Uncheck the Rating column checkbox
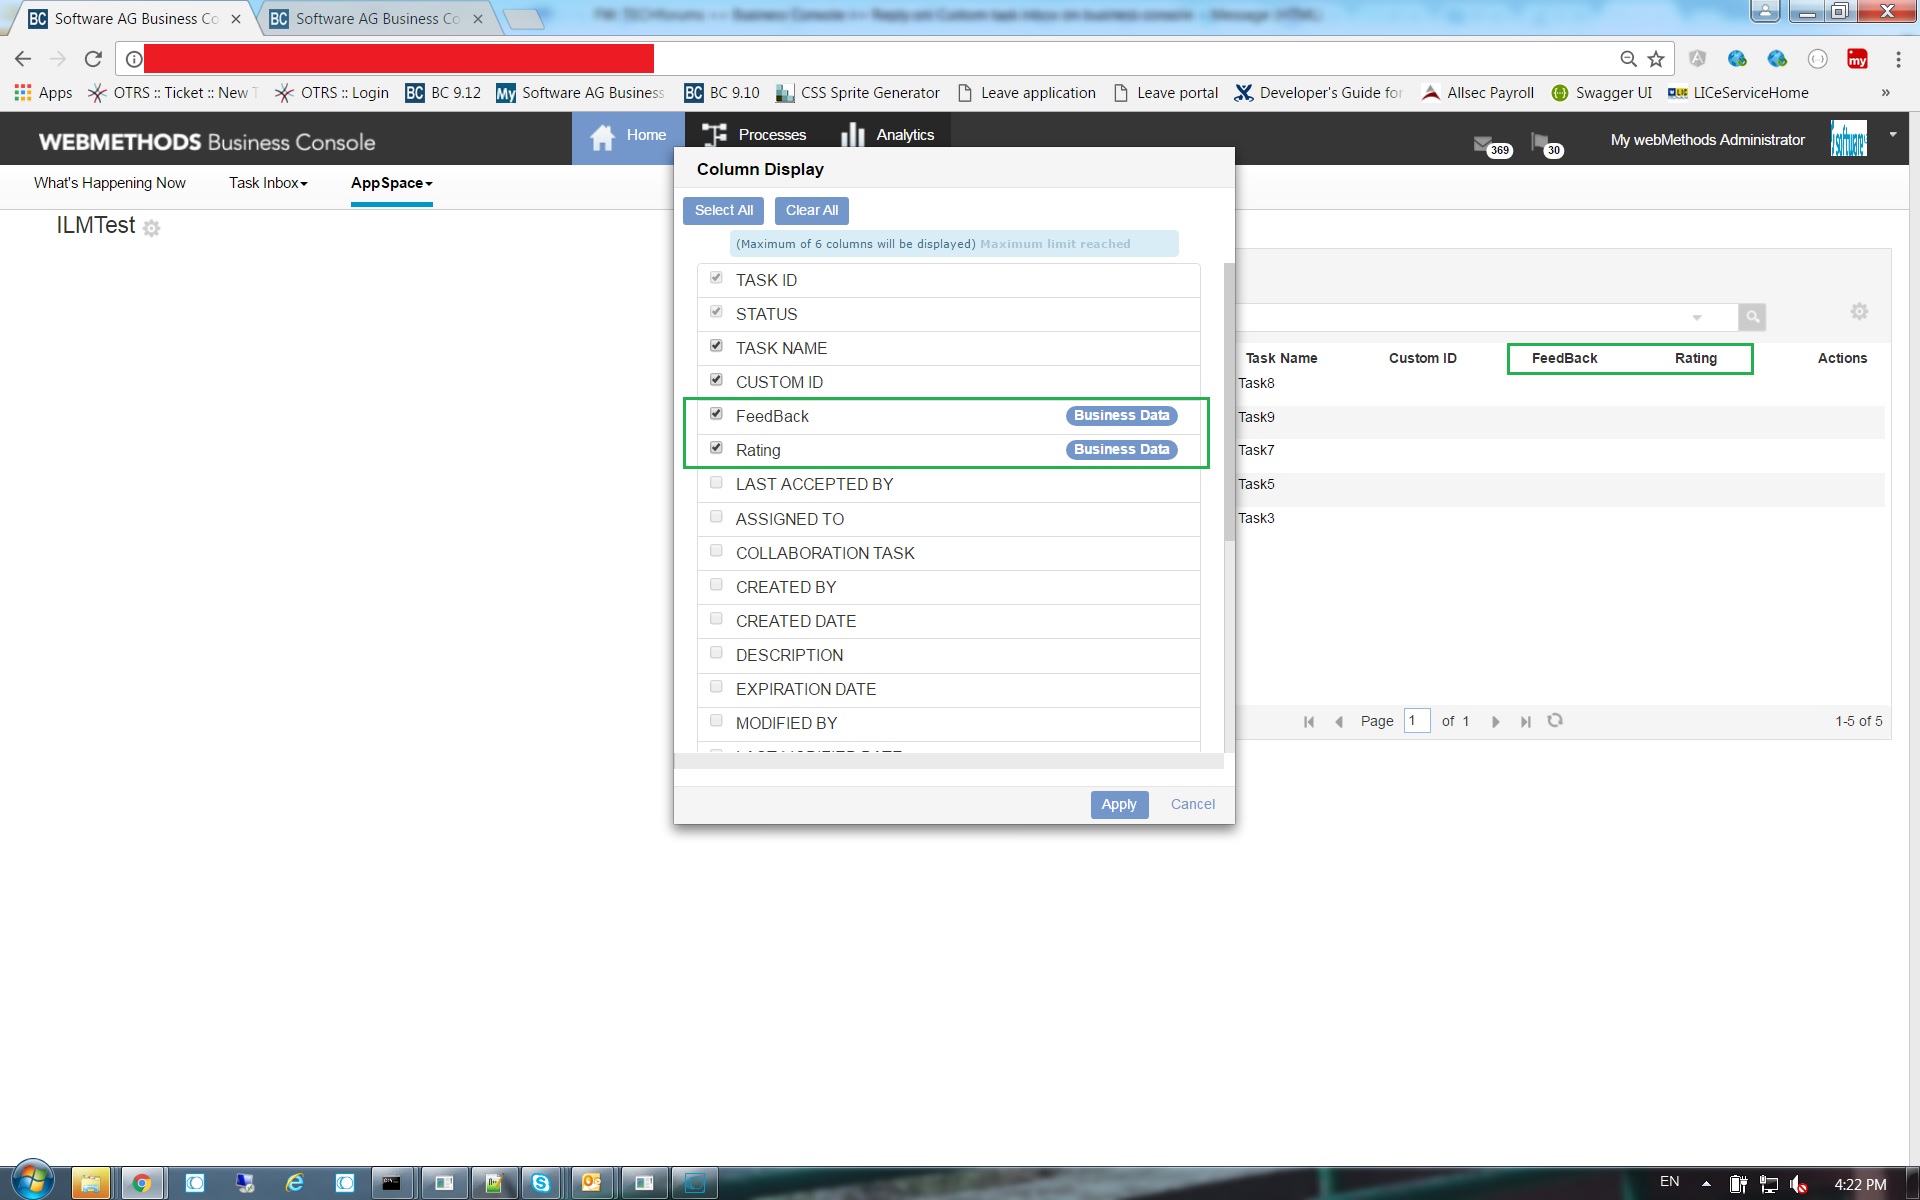This screenshot has width=1920, height=1200. 716,447
